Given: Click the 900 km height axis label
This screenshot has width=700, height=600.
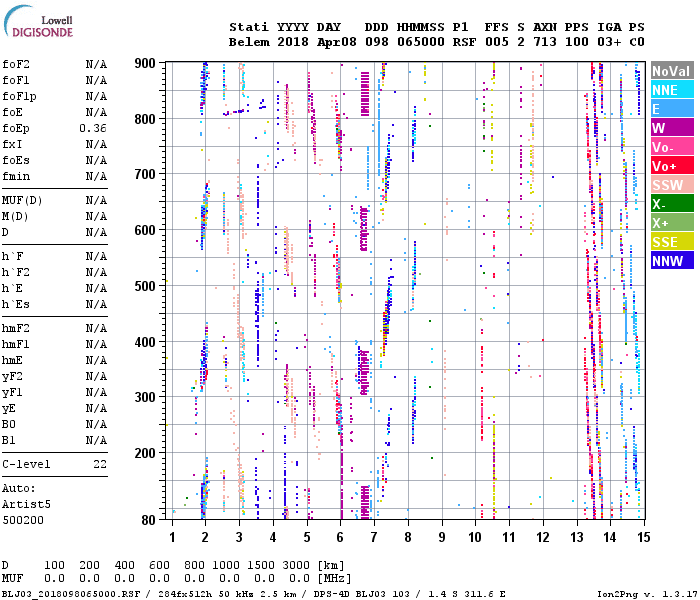Looking at the screenshot, I should click(145, 63).
